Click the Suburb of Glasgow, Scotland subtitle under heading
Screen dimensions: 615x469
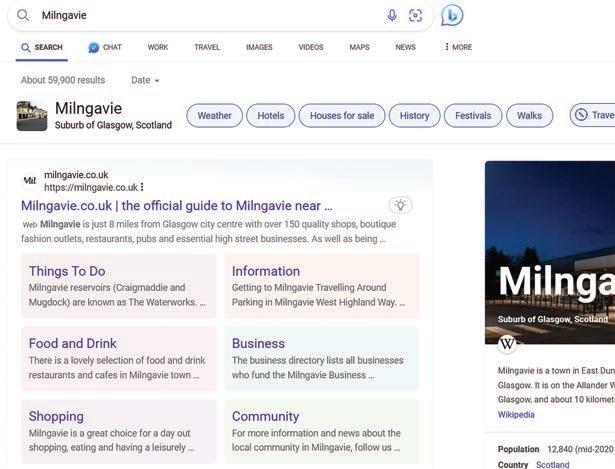[x=113, y=125]
